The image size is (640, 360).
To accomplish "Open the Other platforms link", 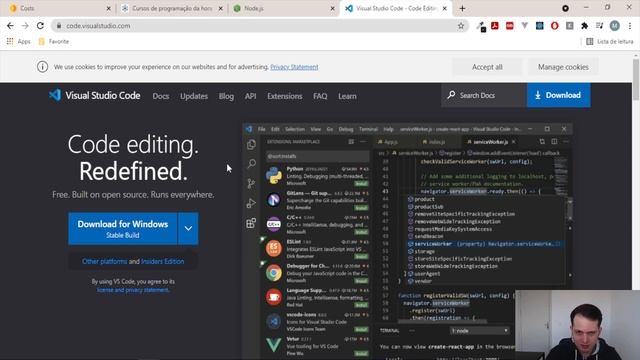I will (x=104, y=261).
